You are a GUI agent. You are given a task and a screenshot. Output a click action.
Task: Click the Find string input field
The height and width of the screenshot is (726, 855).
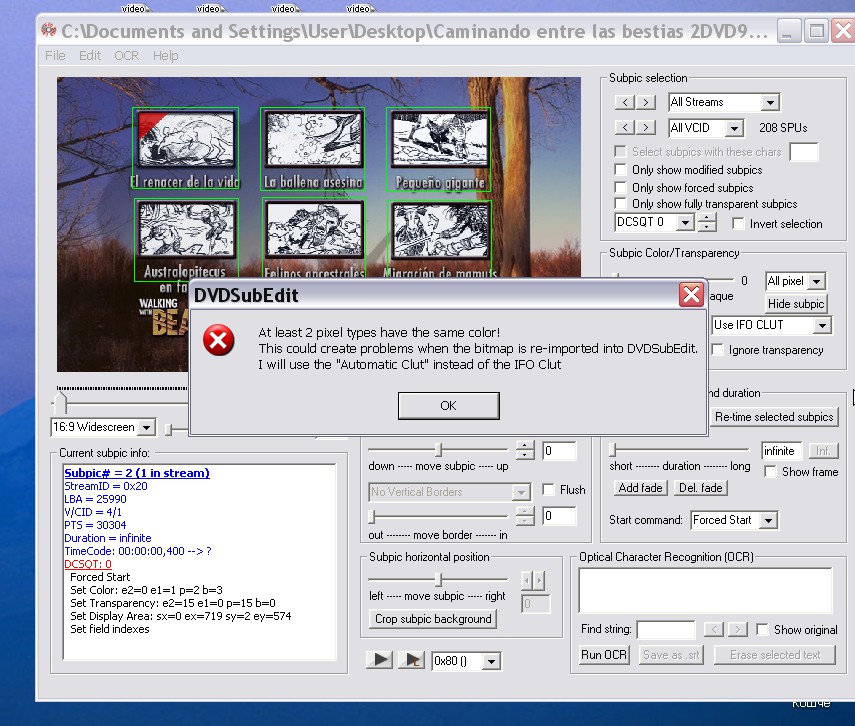click(666, 629)
